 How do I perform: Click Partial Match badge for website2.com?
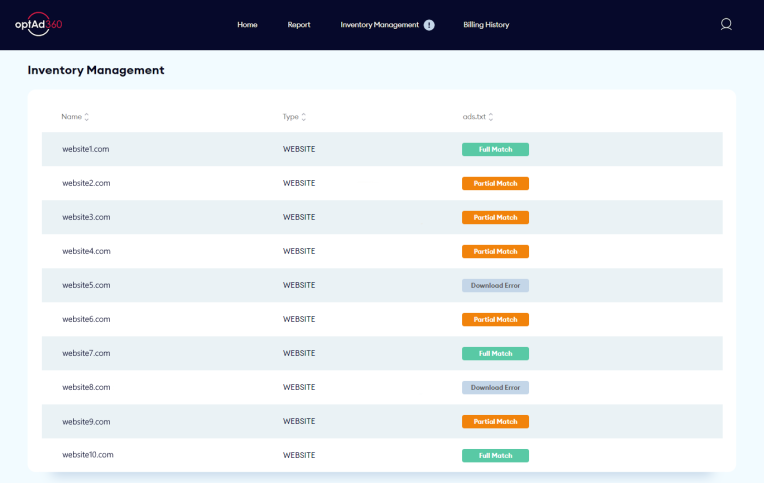tap(495, 183)
